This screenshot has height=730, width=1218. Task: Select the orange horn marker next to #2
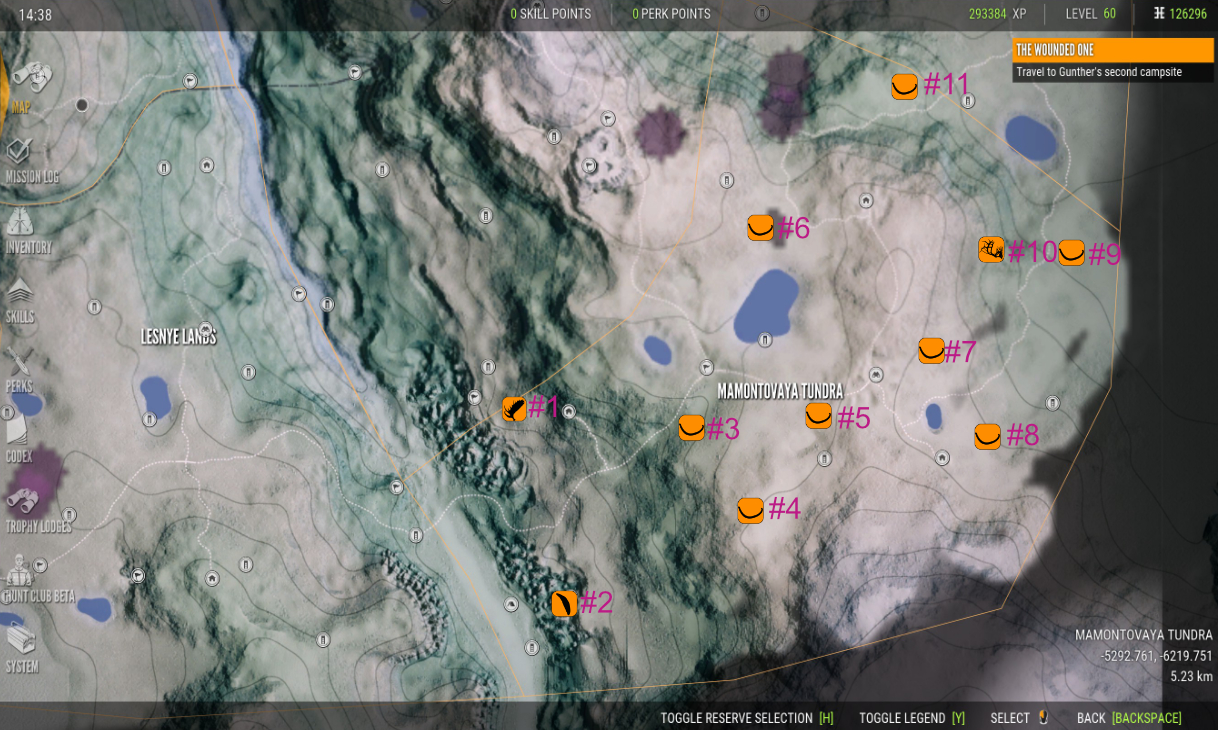(564, 603)
